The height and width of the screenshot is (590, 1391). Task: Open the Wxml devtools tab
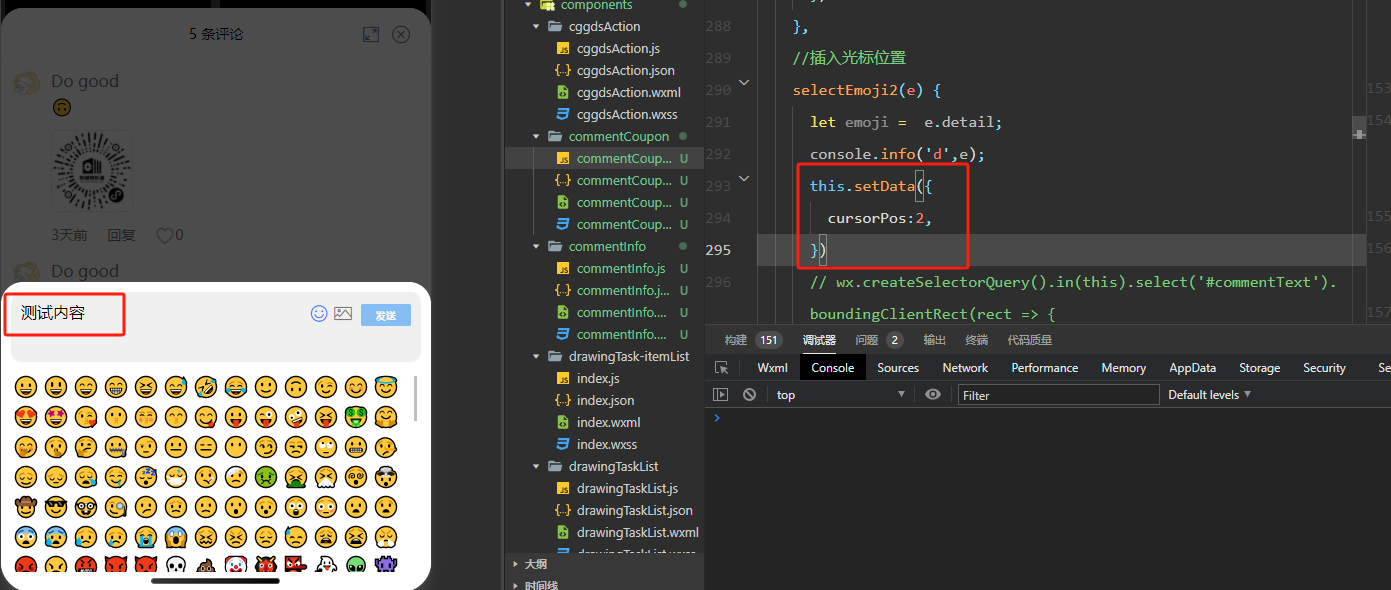click(x=772, y=368)
